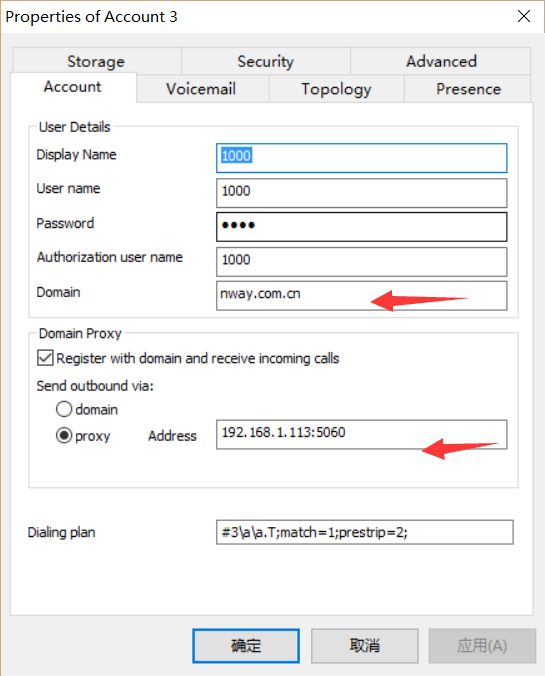Switch to the Storage tab
The image size is (545, 676).
point(97,61)
